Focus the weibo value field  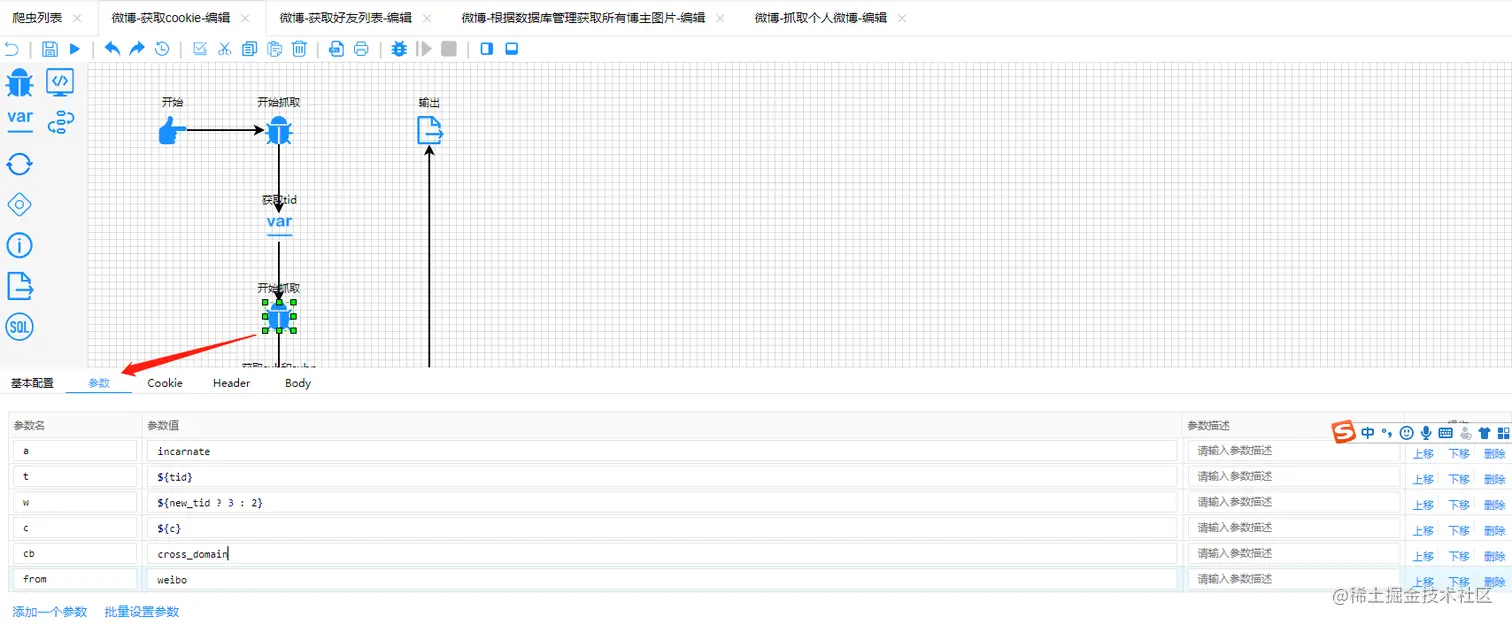[x=661, y=579]
